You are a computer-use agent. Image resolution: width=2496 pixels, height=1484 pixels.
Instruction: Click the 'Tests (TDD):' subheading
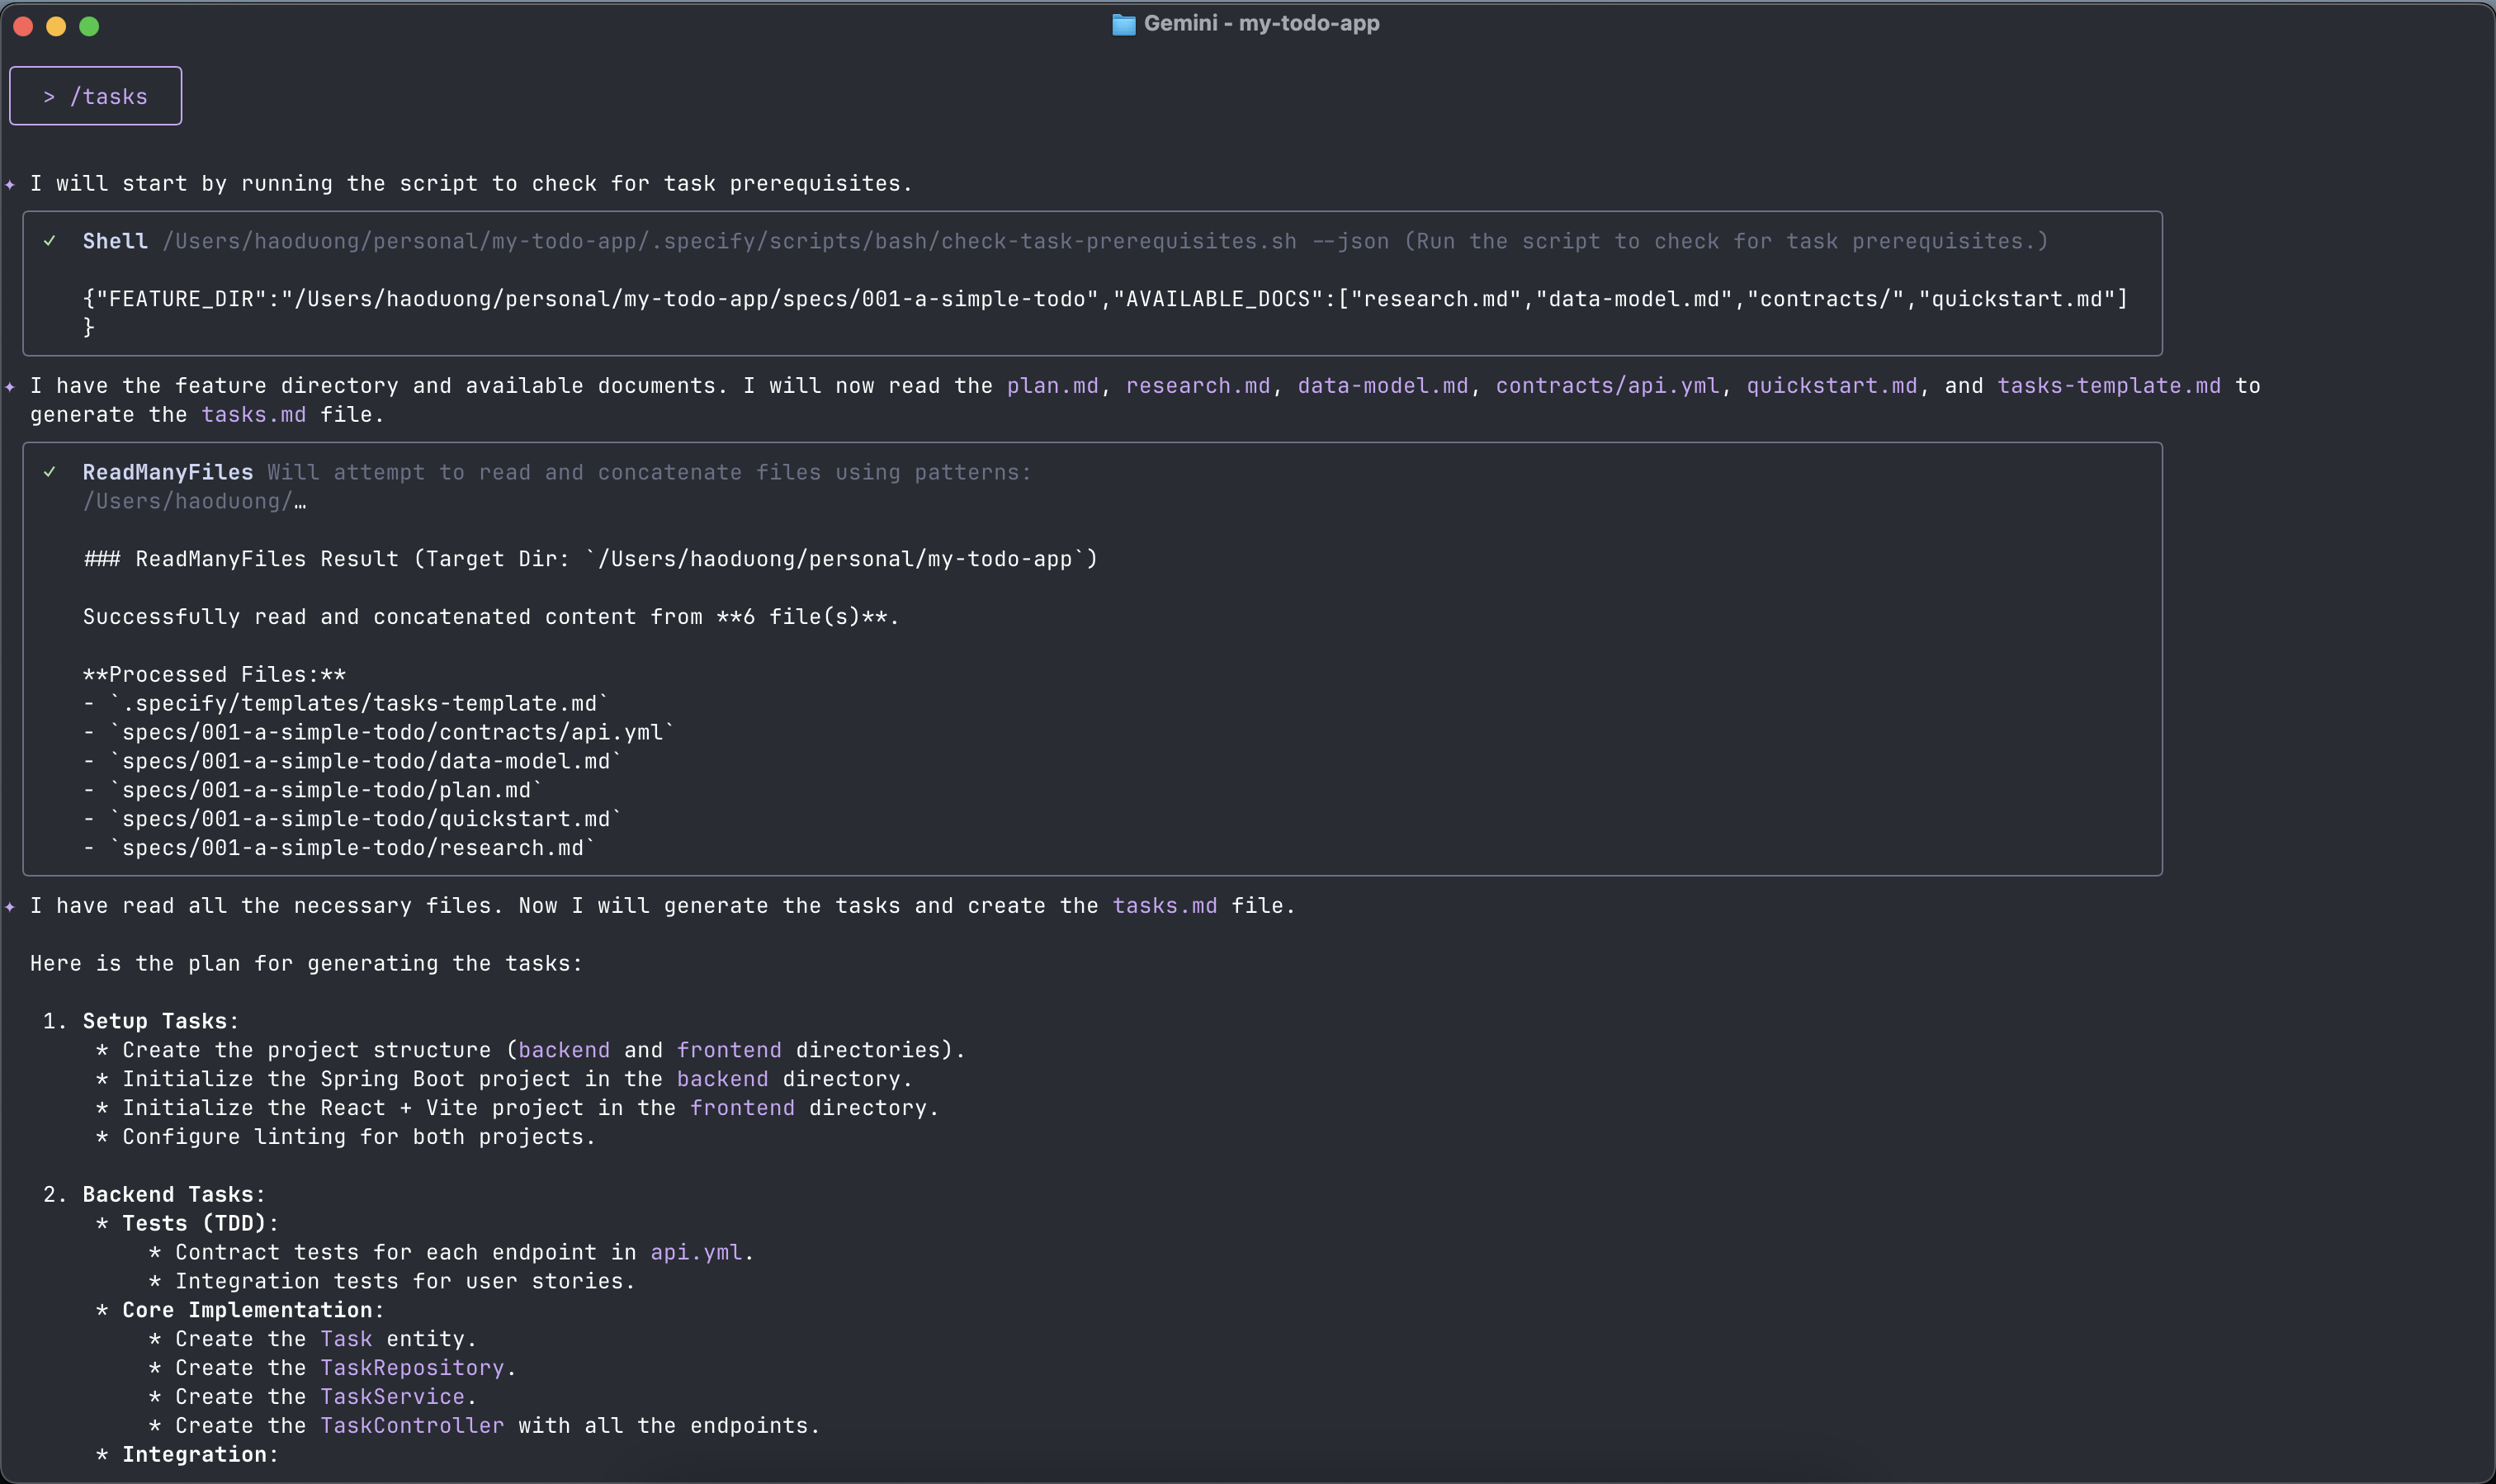tap(201, 1224)
